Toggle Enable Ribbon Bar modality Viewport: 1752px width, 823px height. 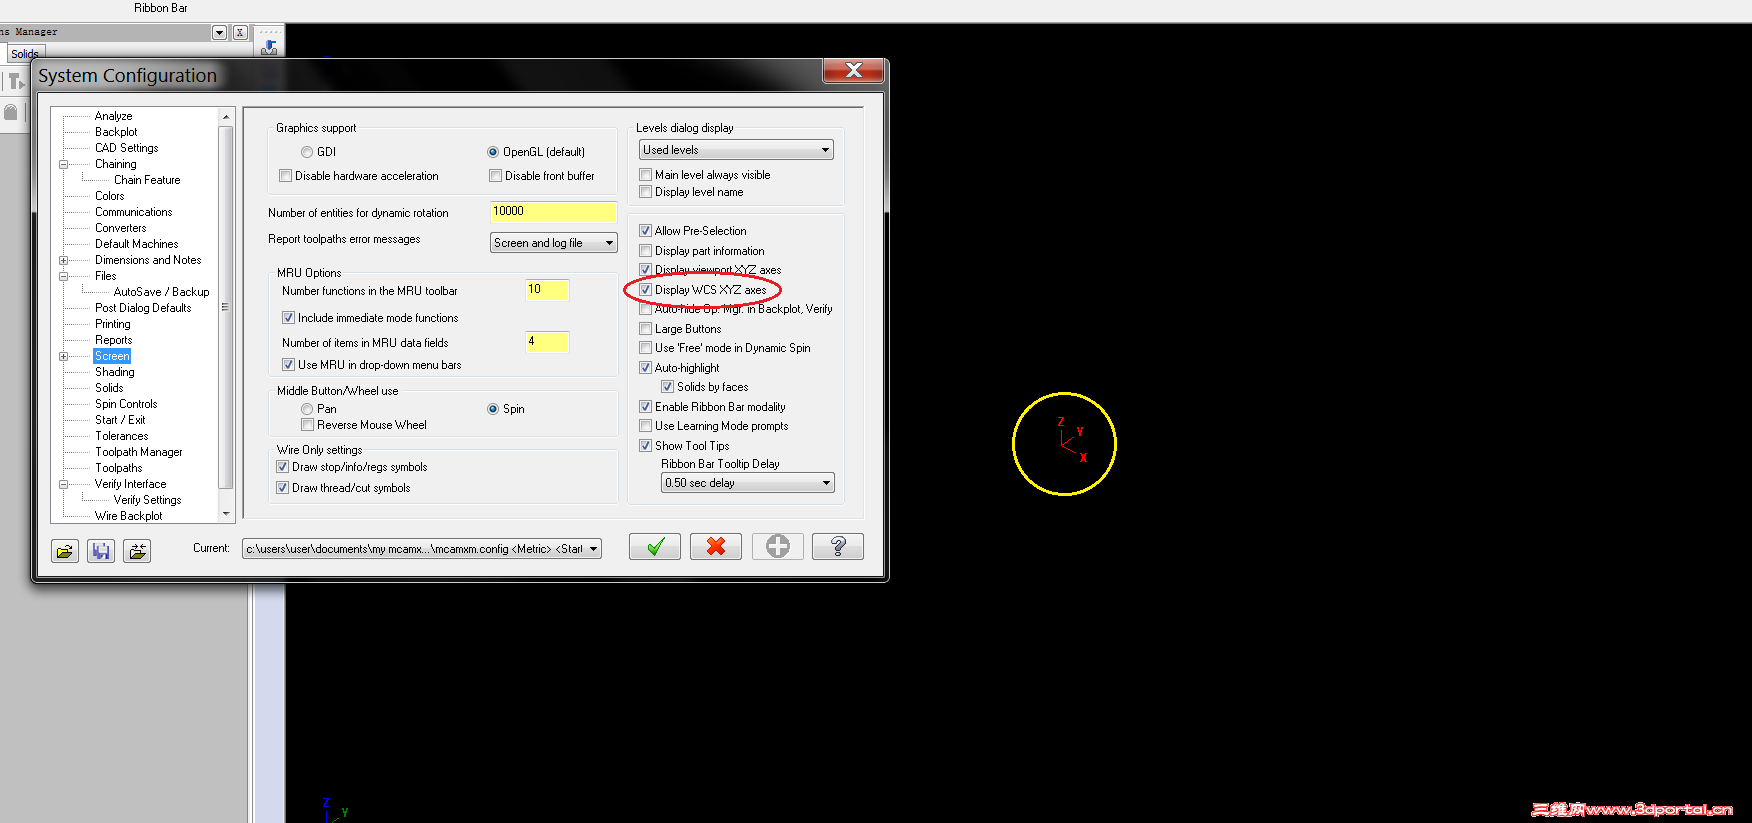pos(646,407)
